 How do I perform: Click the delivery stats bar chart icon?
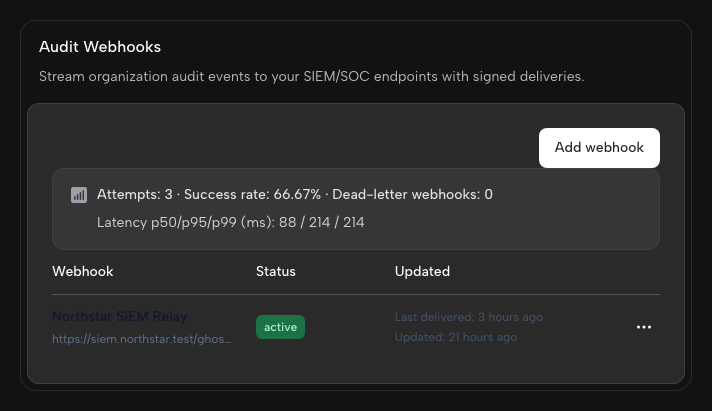(x=79, y=195)
